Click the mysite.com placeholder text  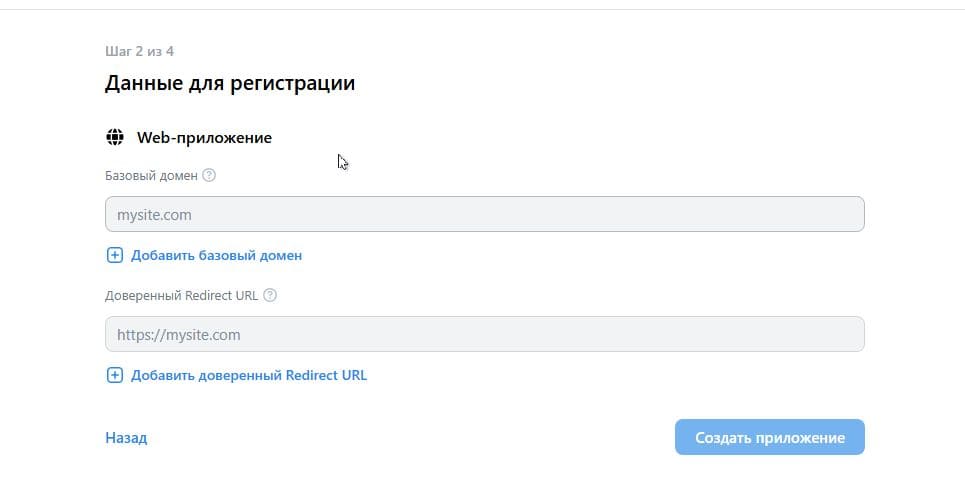(154, 214)
